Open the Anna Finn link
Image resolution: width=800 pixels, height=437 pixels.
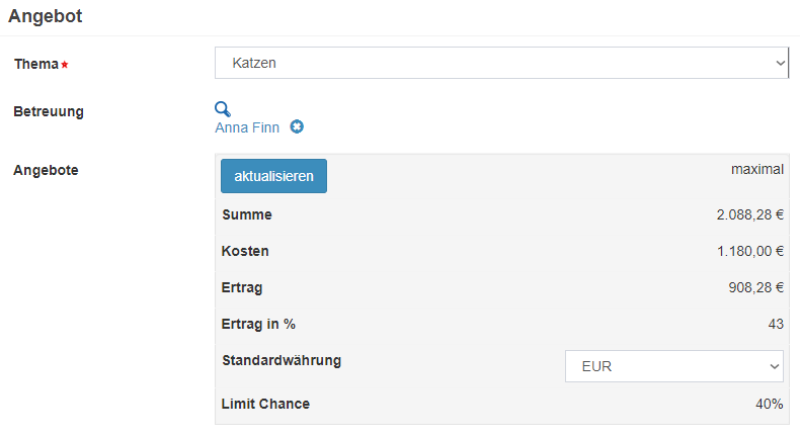(x=247, y=128)
